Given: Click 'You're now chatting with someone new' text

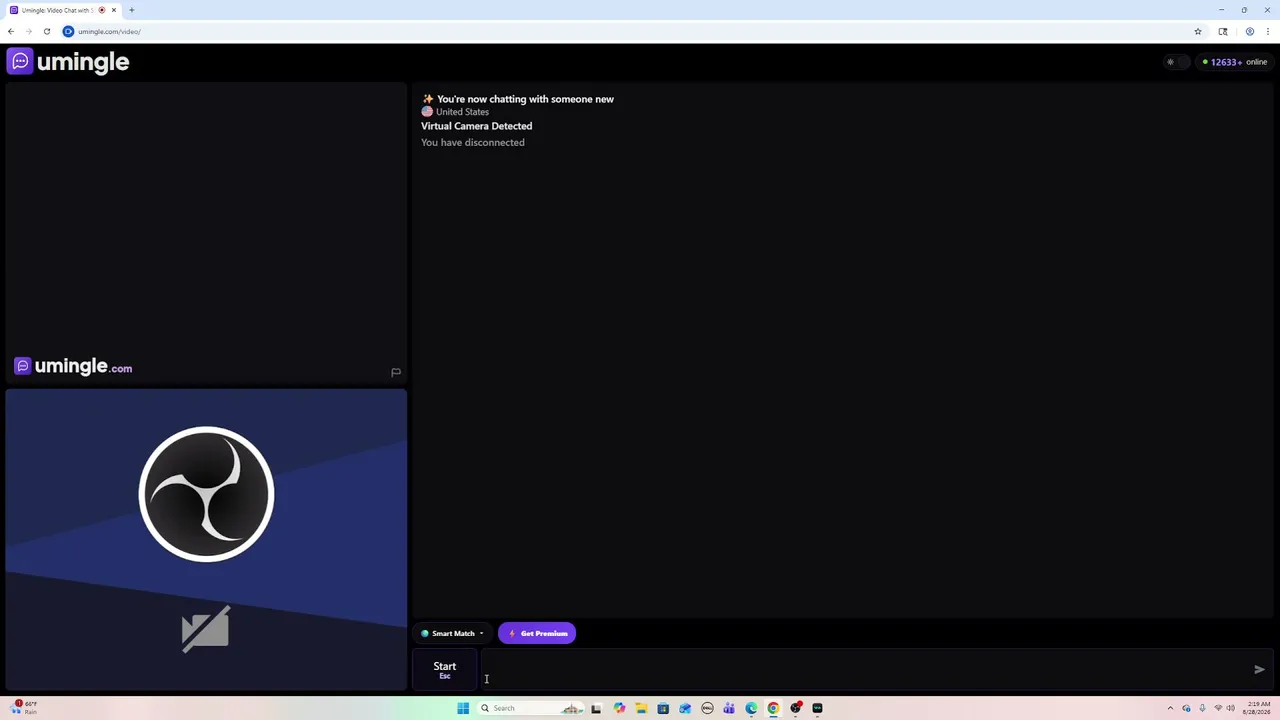Looking at the screenshot, I should click(525, 99).
